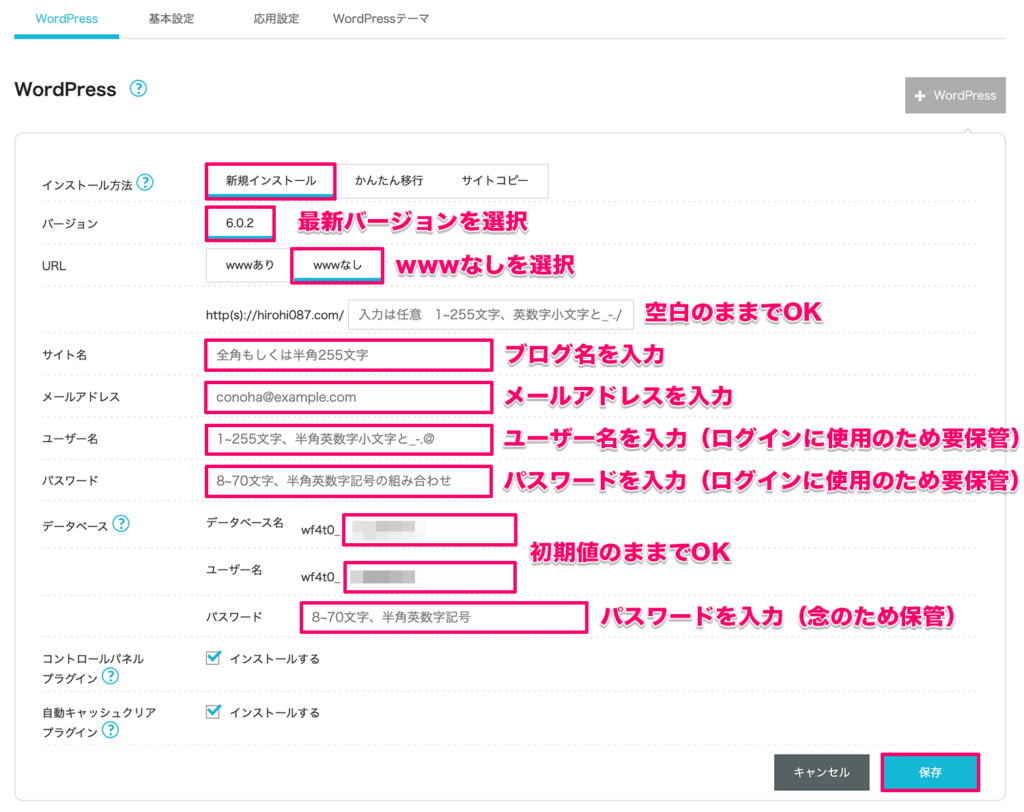Click the サイト名 row label

(64, 355)
